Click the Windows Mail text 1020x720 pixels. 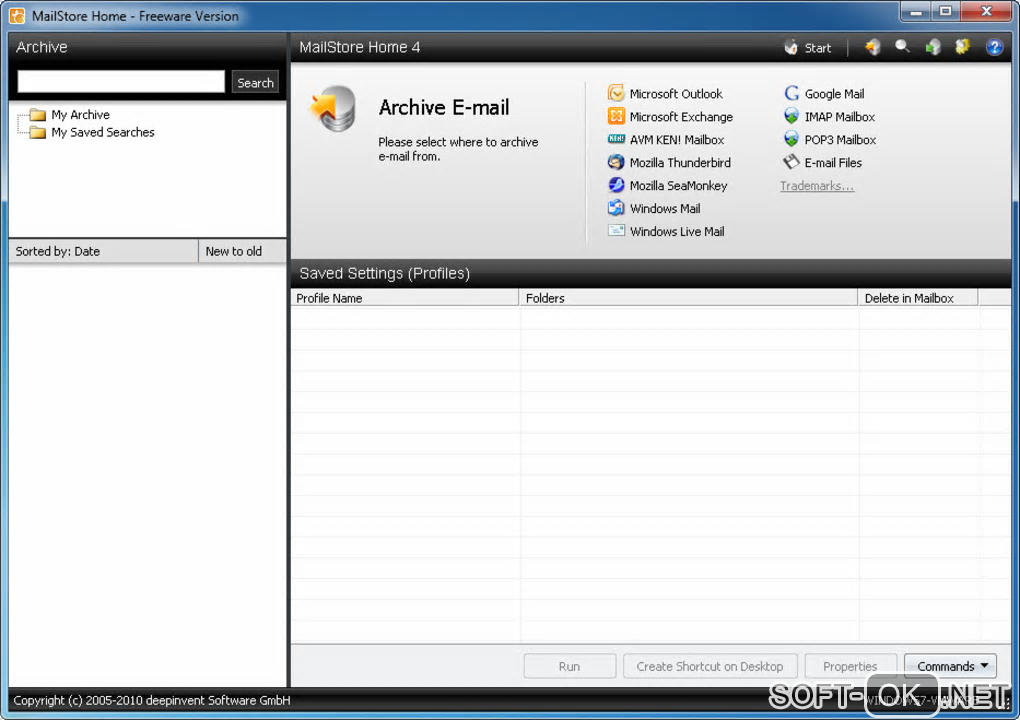point(665,209)
